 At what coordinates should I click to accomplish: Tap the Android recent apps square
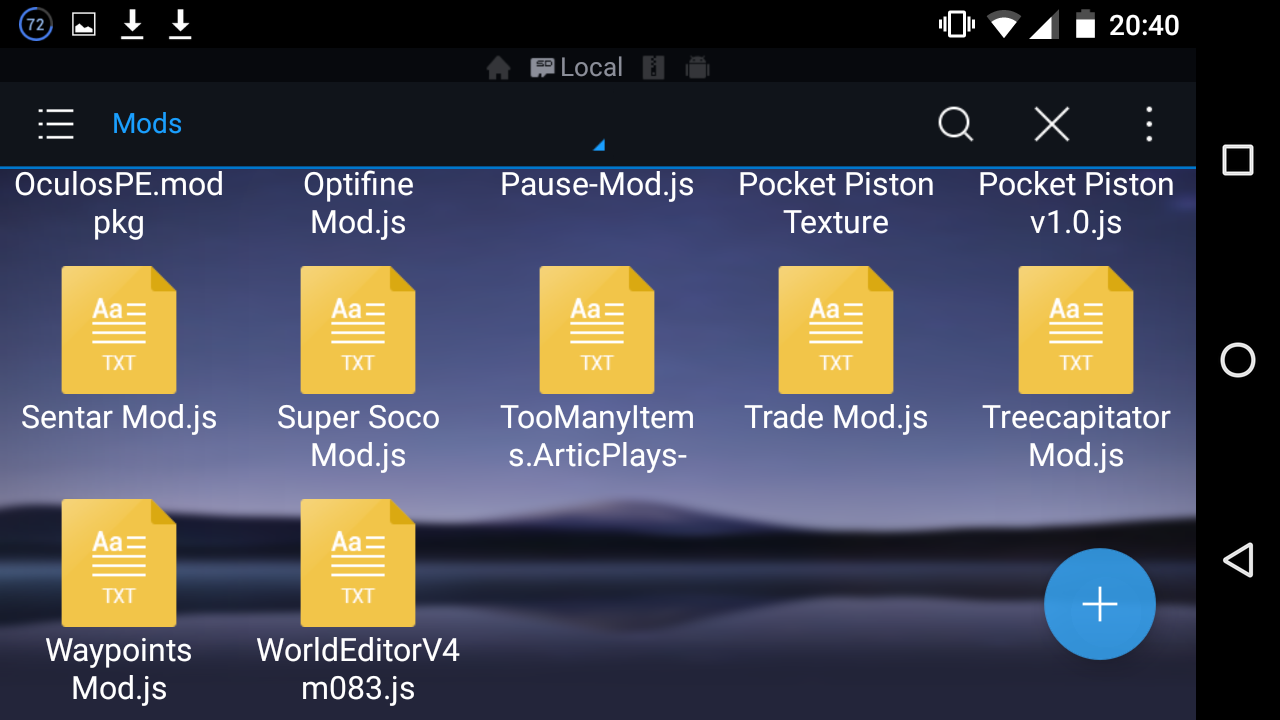point(1238,160)
